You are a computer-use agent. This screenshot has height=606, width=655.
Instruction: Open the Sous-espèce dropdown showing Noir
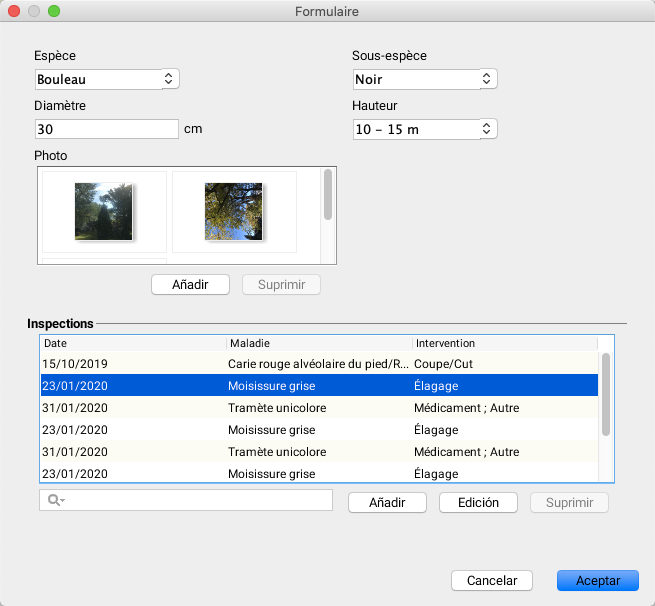pyautogui.click(x=425, y=78)
